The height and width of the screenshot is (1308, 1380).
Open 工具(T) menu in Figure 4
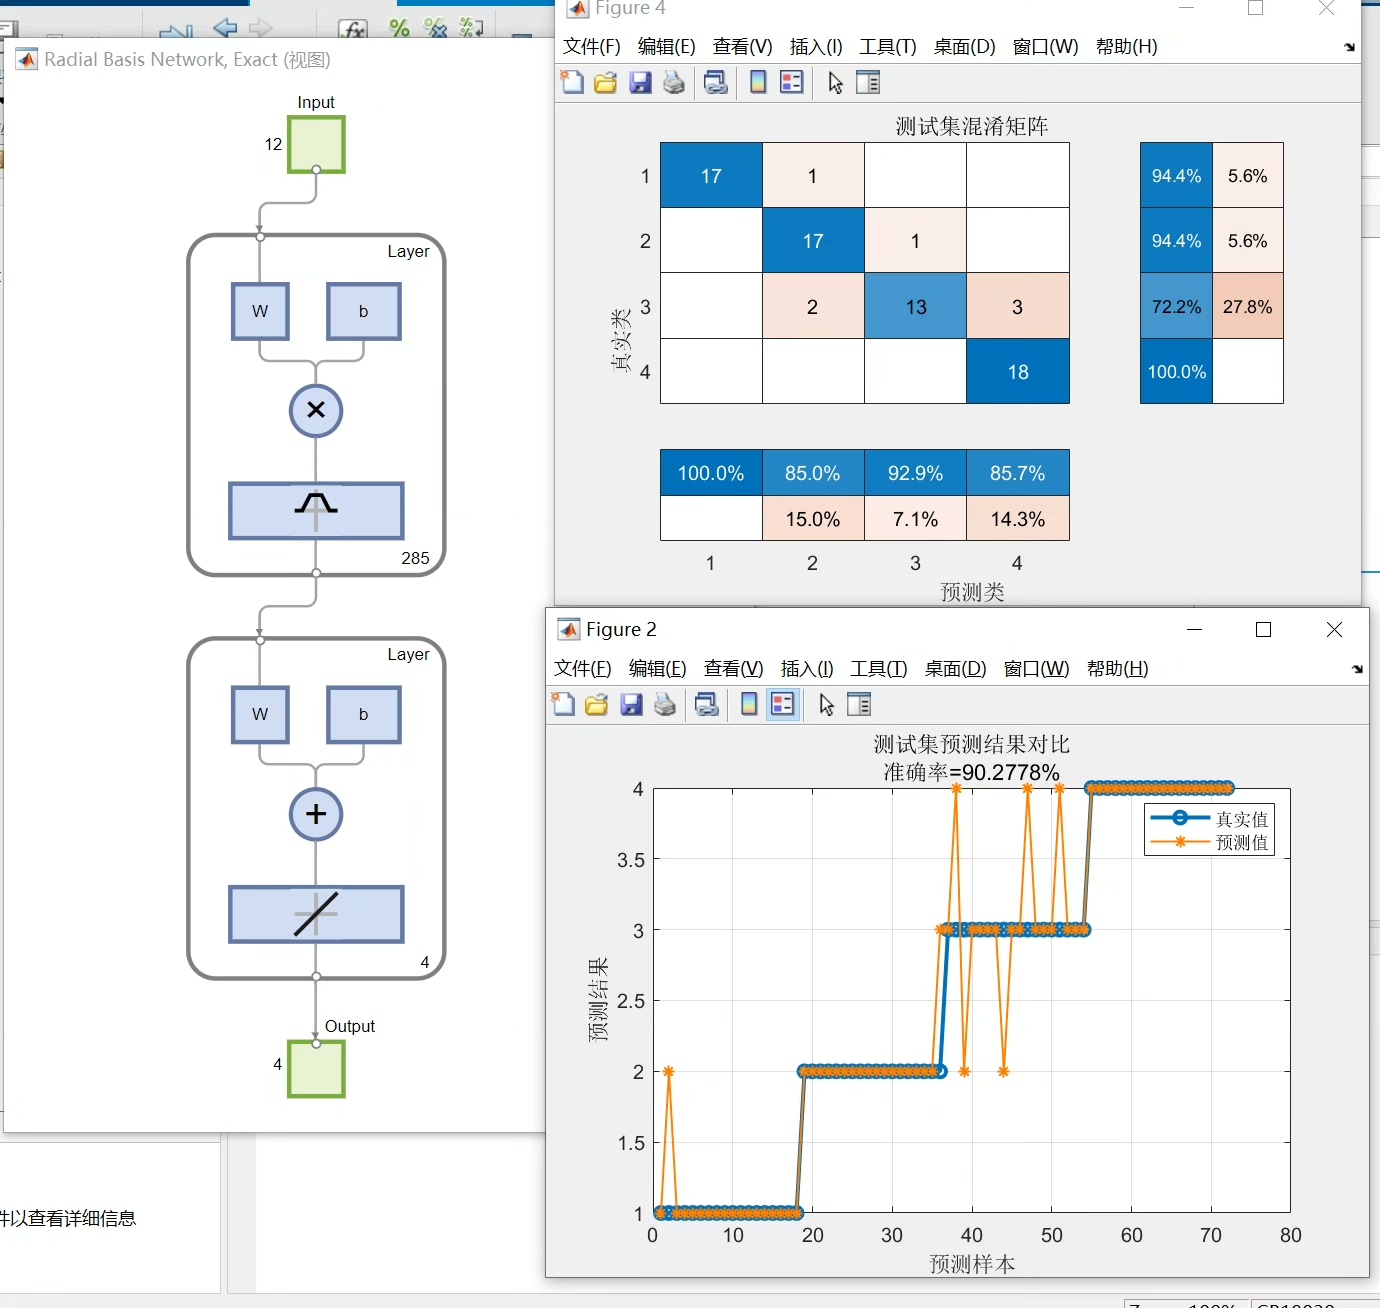tap(888, 47)
